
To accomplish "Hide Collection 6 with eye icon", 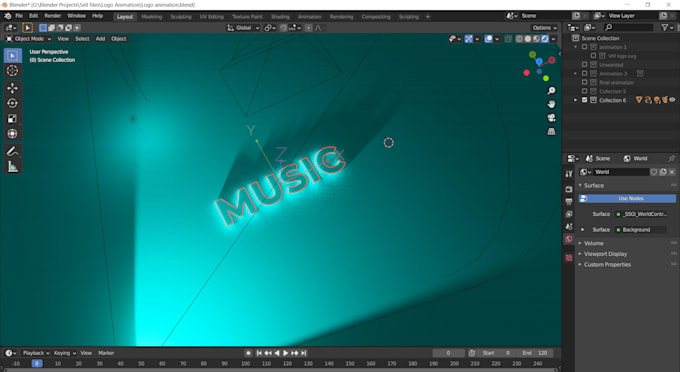I will click(x=672, y=100).
